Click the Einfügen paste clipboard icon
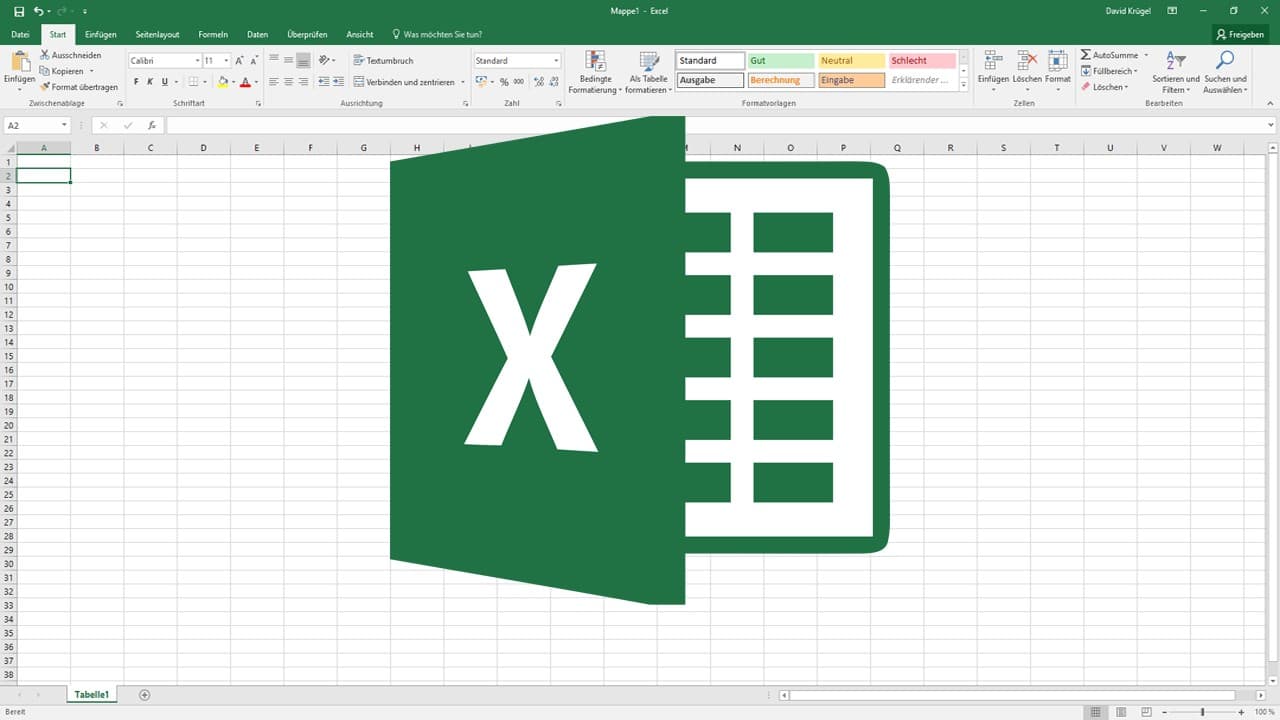This screenshot has width=1280, height=720. (19, 60)
